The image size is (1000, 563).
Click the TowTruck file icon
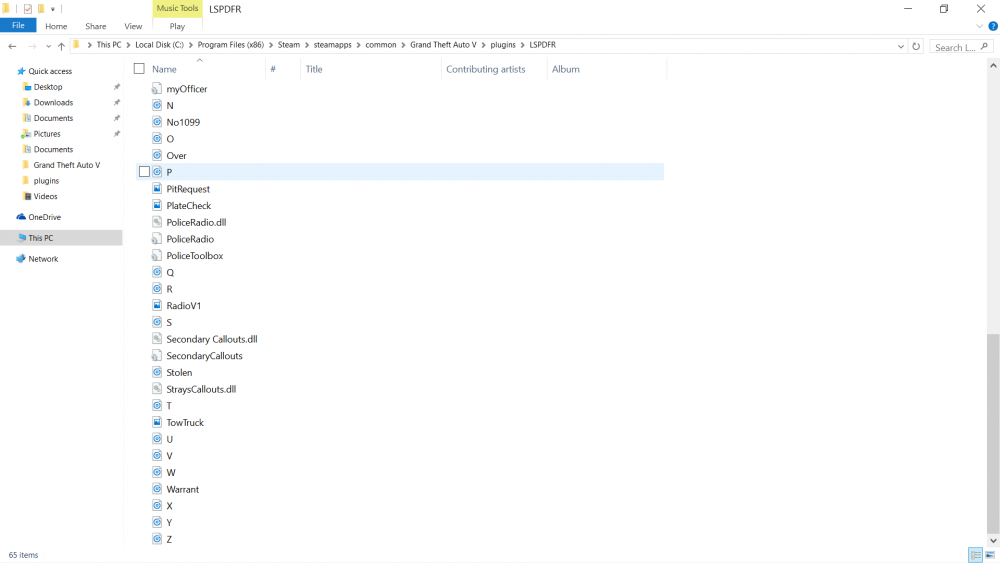(x=157, y=422)
